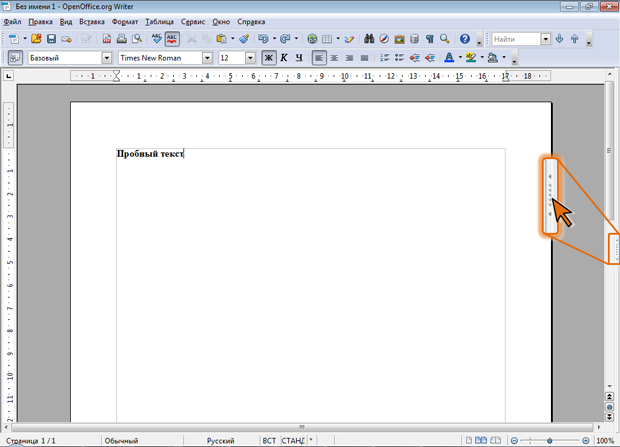Open Find & Replace binoculars icon
The image size is (620, 447).
[369, 39]
